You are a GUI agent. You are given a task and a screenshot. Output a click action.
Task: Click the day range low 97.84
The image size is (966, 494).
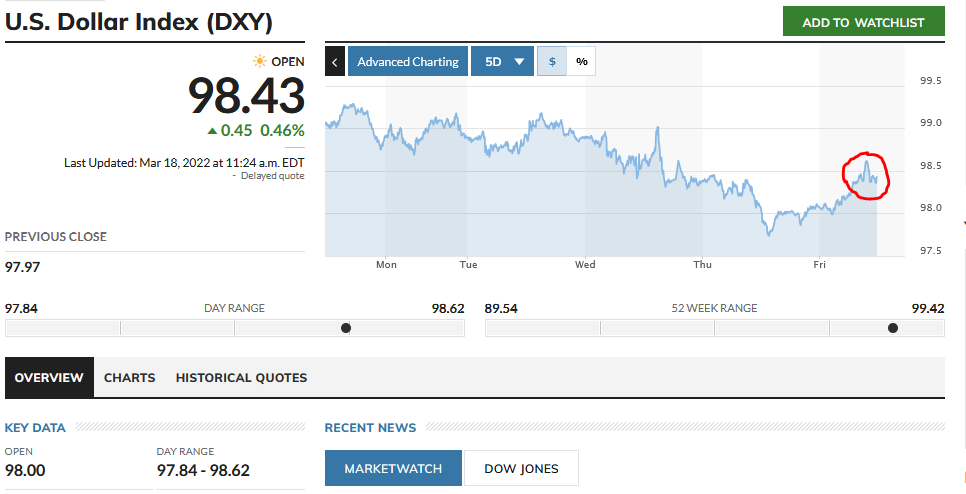22,308
